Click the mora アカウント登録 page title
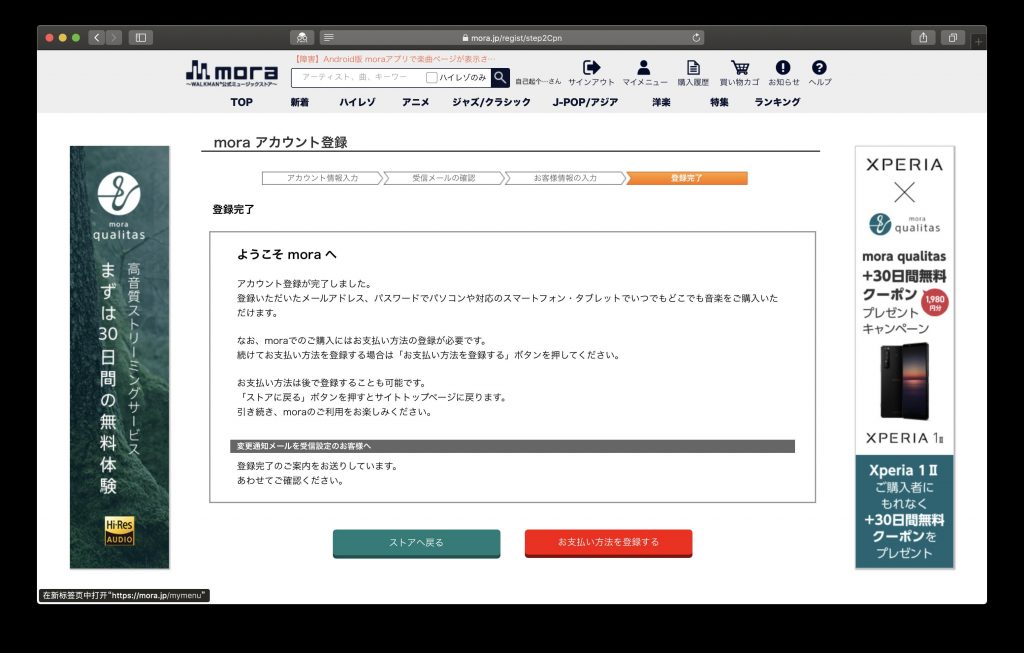The height and width of the screenshot is (653, 1024). [280, 142]
